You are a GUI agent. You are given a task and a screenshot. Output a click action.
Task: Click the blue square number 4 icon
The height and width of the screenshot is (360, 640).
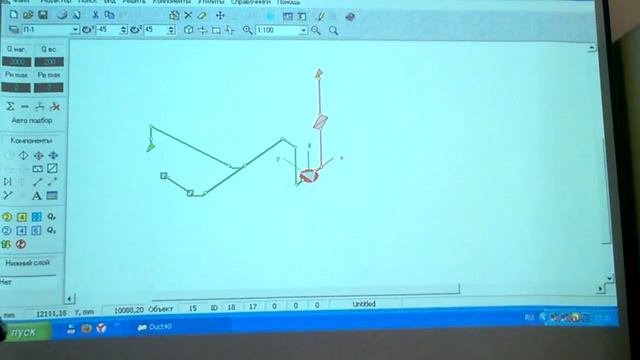pos(21,231)
